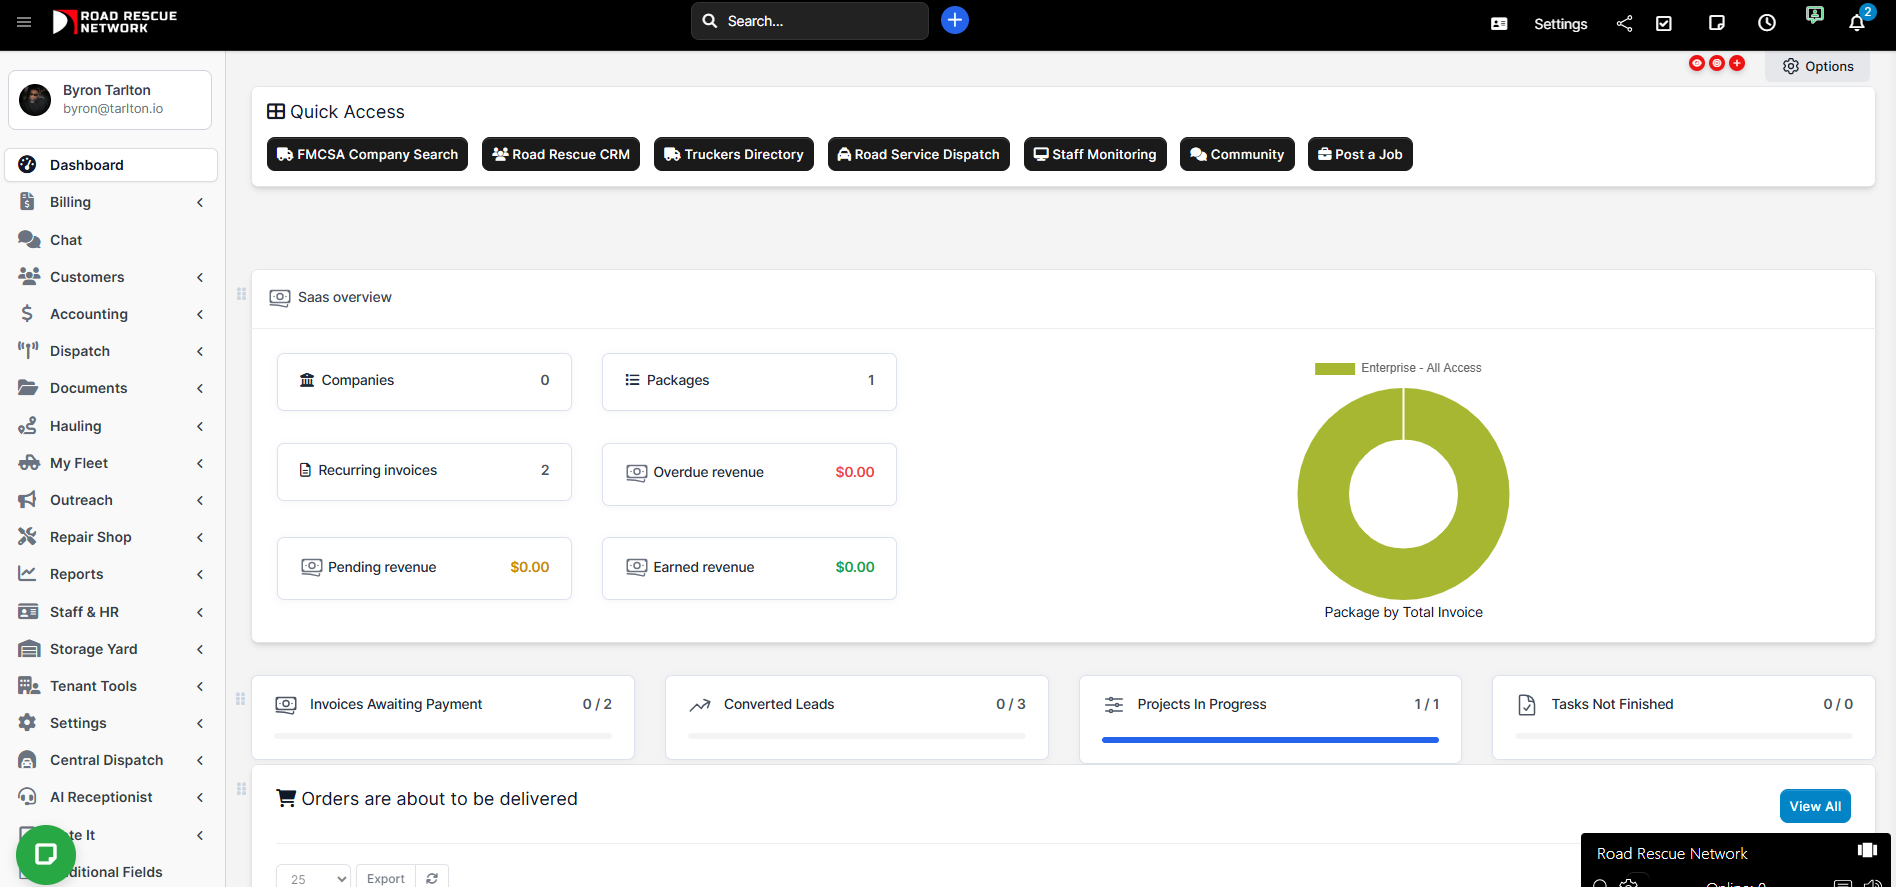This screenshot has height=887, width=1896.
Task: Click the Saas overview widget drag handle
Action: pos(241,294)
